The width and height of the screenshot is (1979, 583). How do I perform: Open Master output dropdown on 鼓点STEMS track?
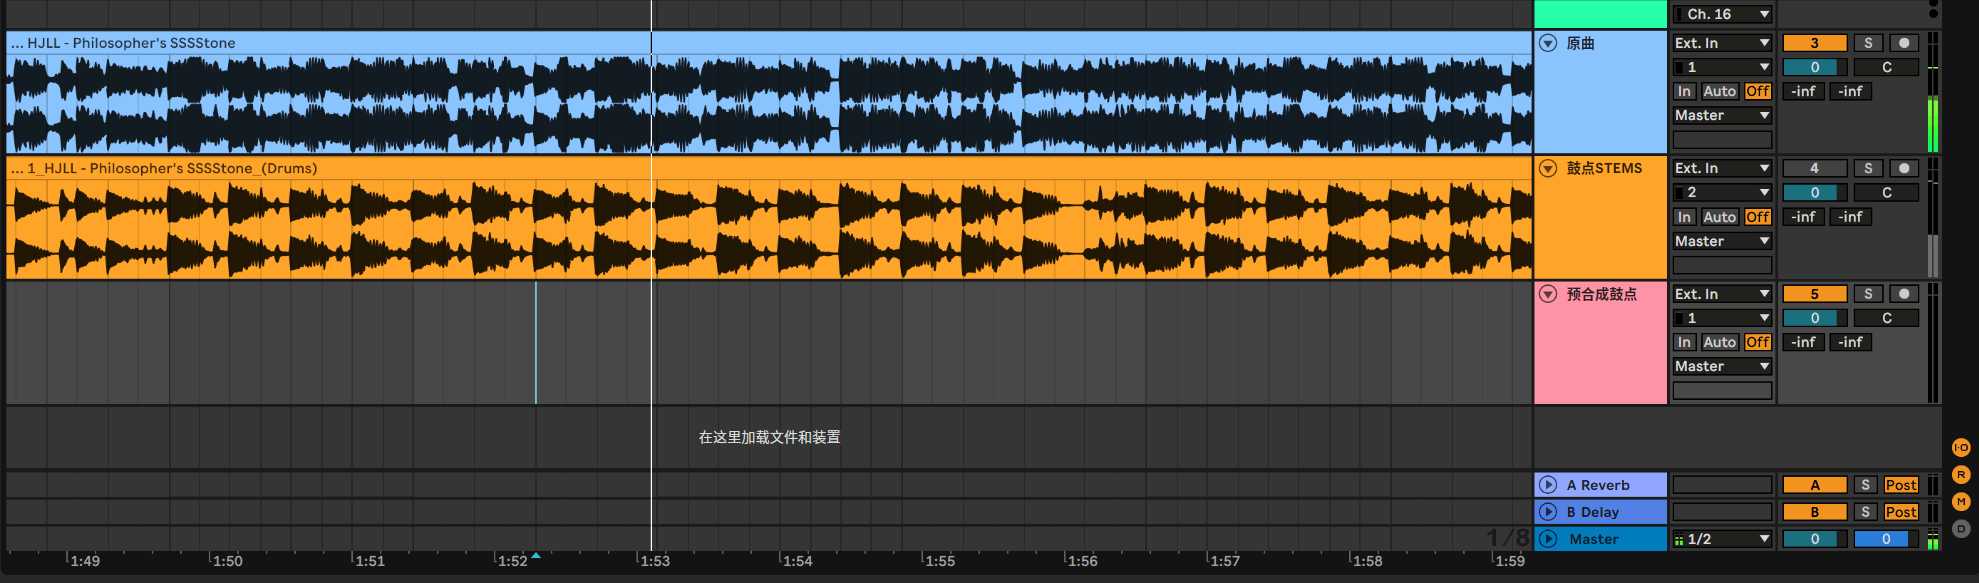point(1722,241)
